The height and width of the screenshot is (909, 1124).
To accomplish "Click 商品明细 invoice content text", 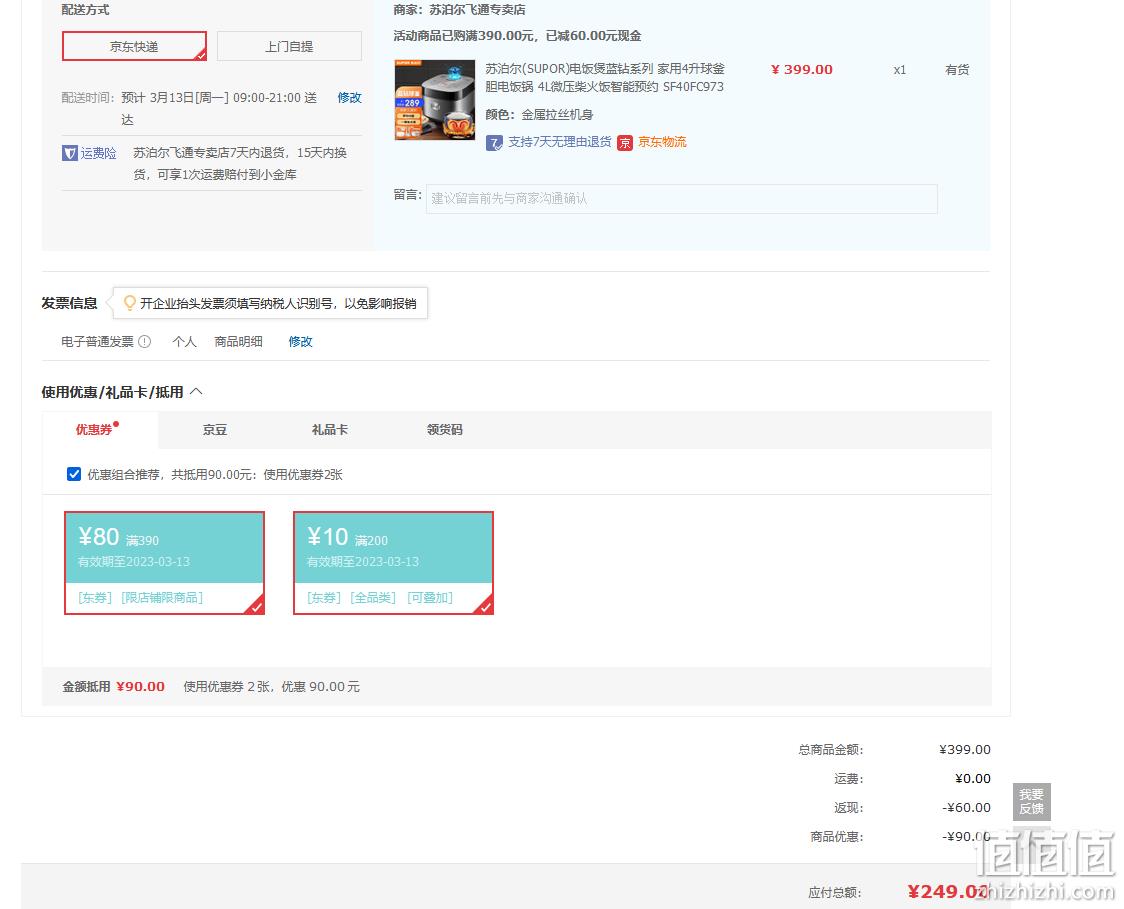I will [238, 341].
